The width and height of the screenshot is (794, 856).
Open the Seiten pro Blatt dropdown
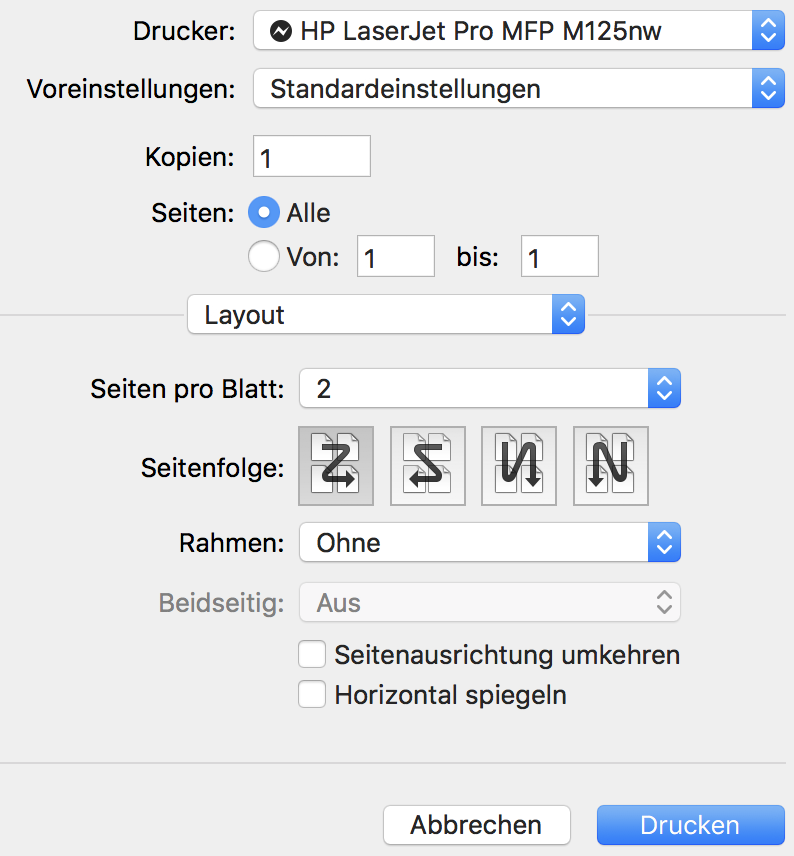(x=489, y=388)
